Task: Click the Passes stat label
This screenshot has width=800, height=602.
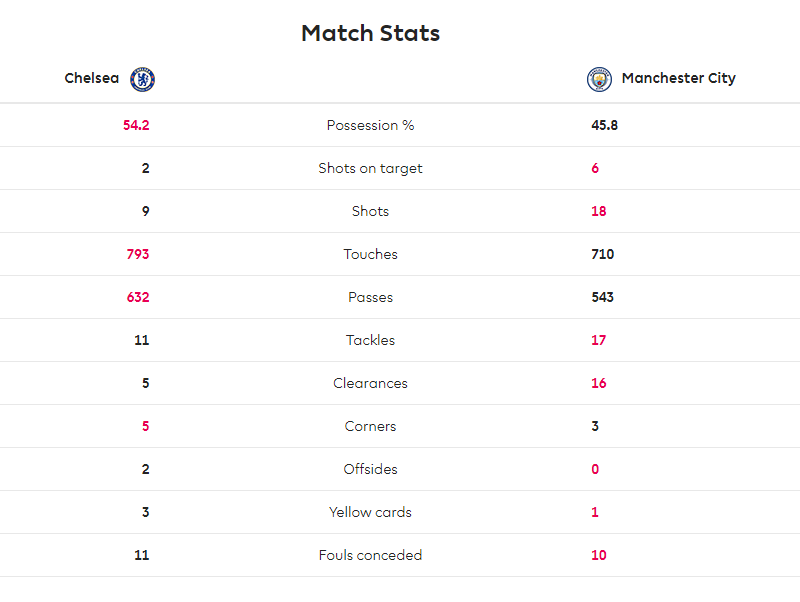Action: click(370, 297)
